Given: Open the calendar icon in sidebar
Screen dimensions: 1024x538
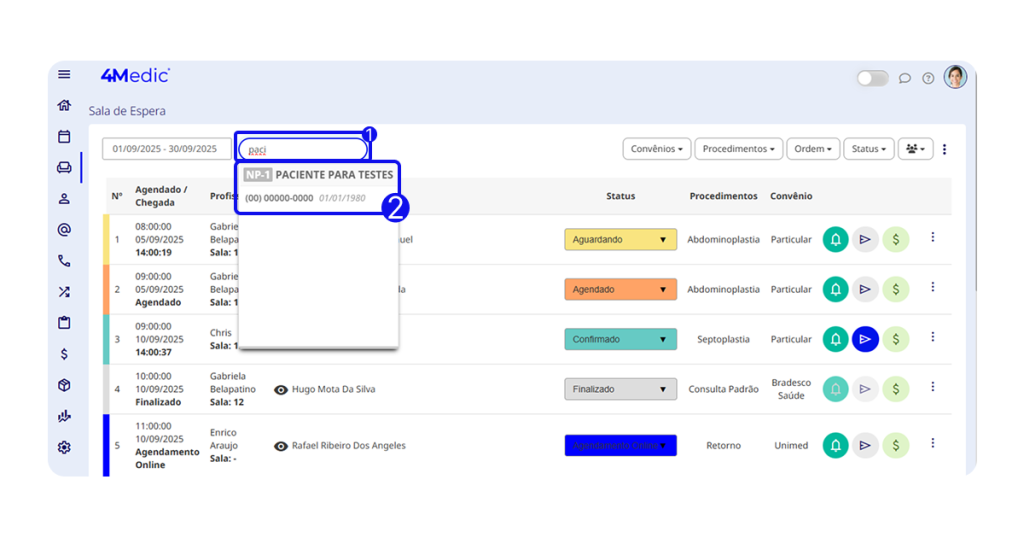Looking at the screenshot, I should (64, 136).
